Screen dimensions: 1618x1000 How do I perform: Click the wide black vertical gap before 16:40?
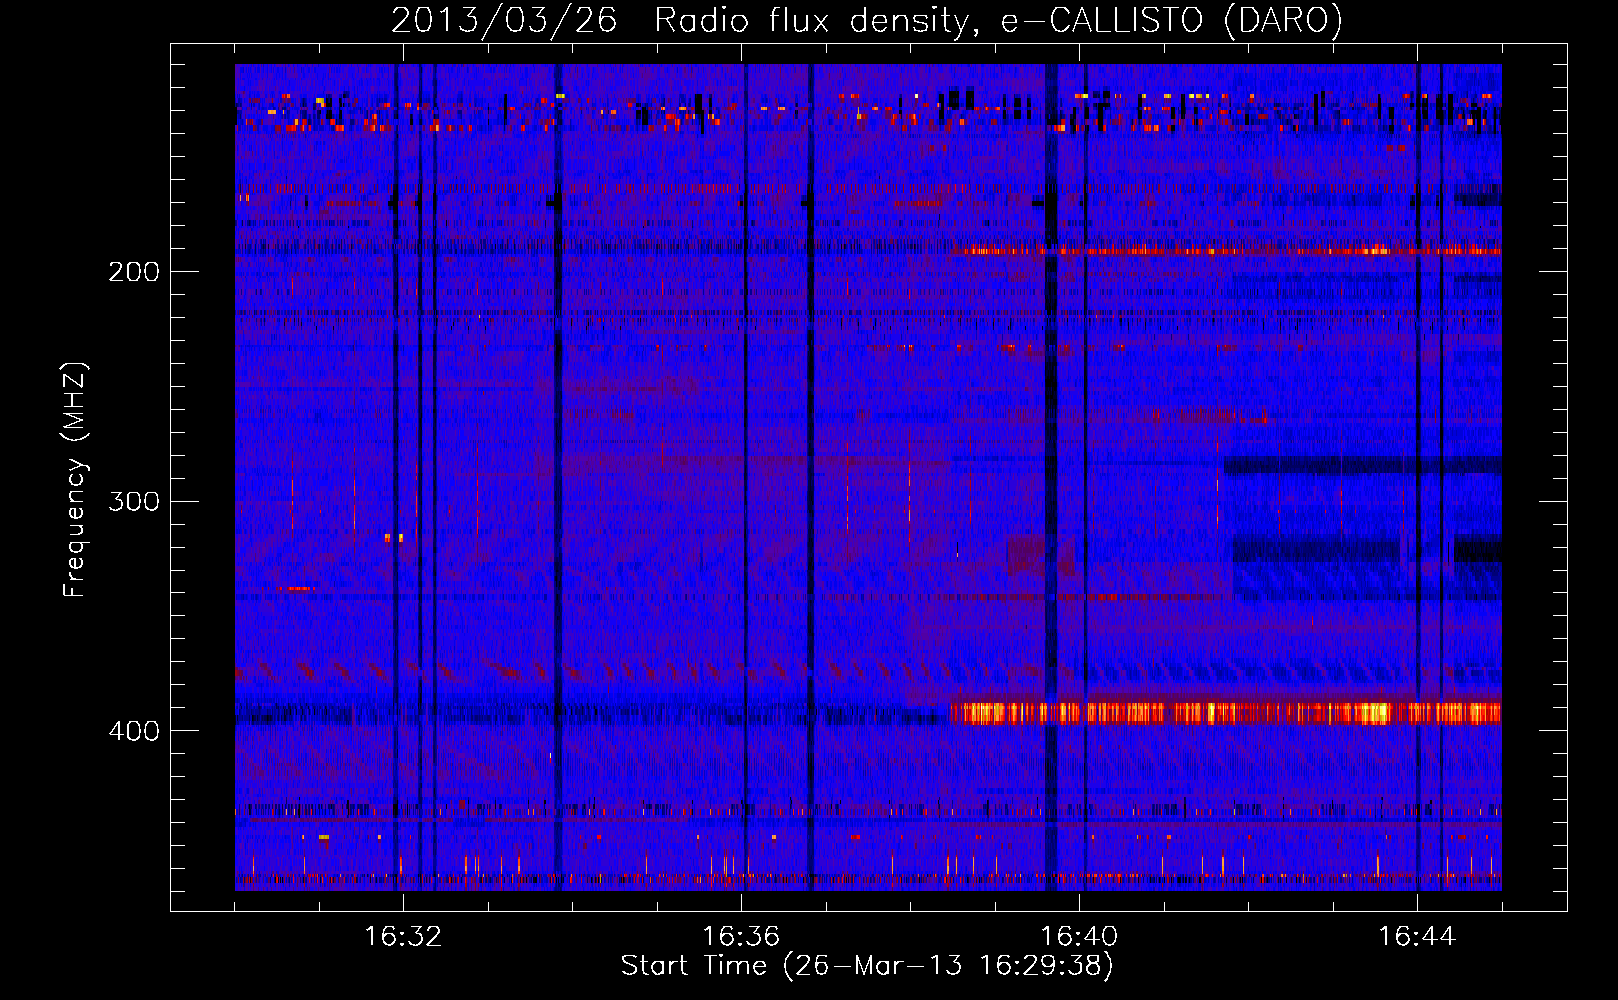coord(1051,477)
